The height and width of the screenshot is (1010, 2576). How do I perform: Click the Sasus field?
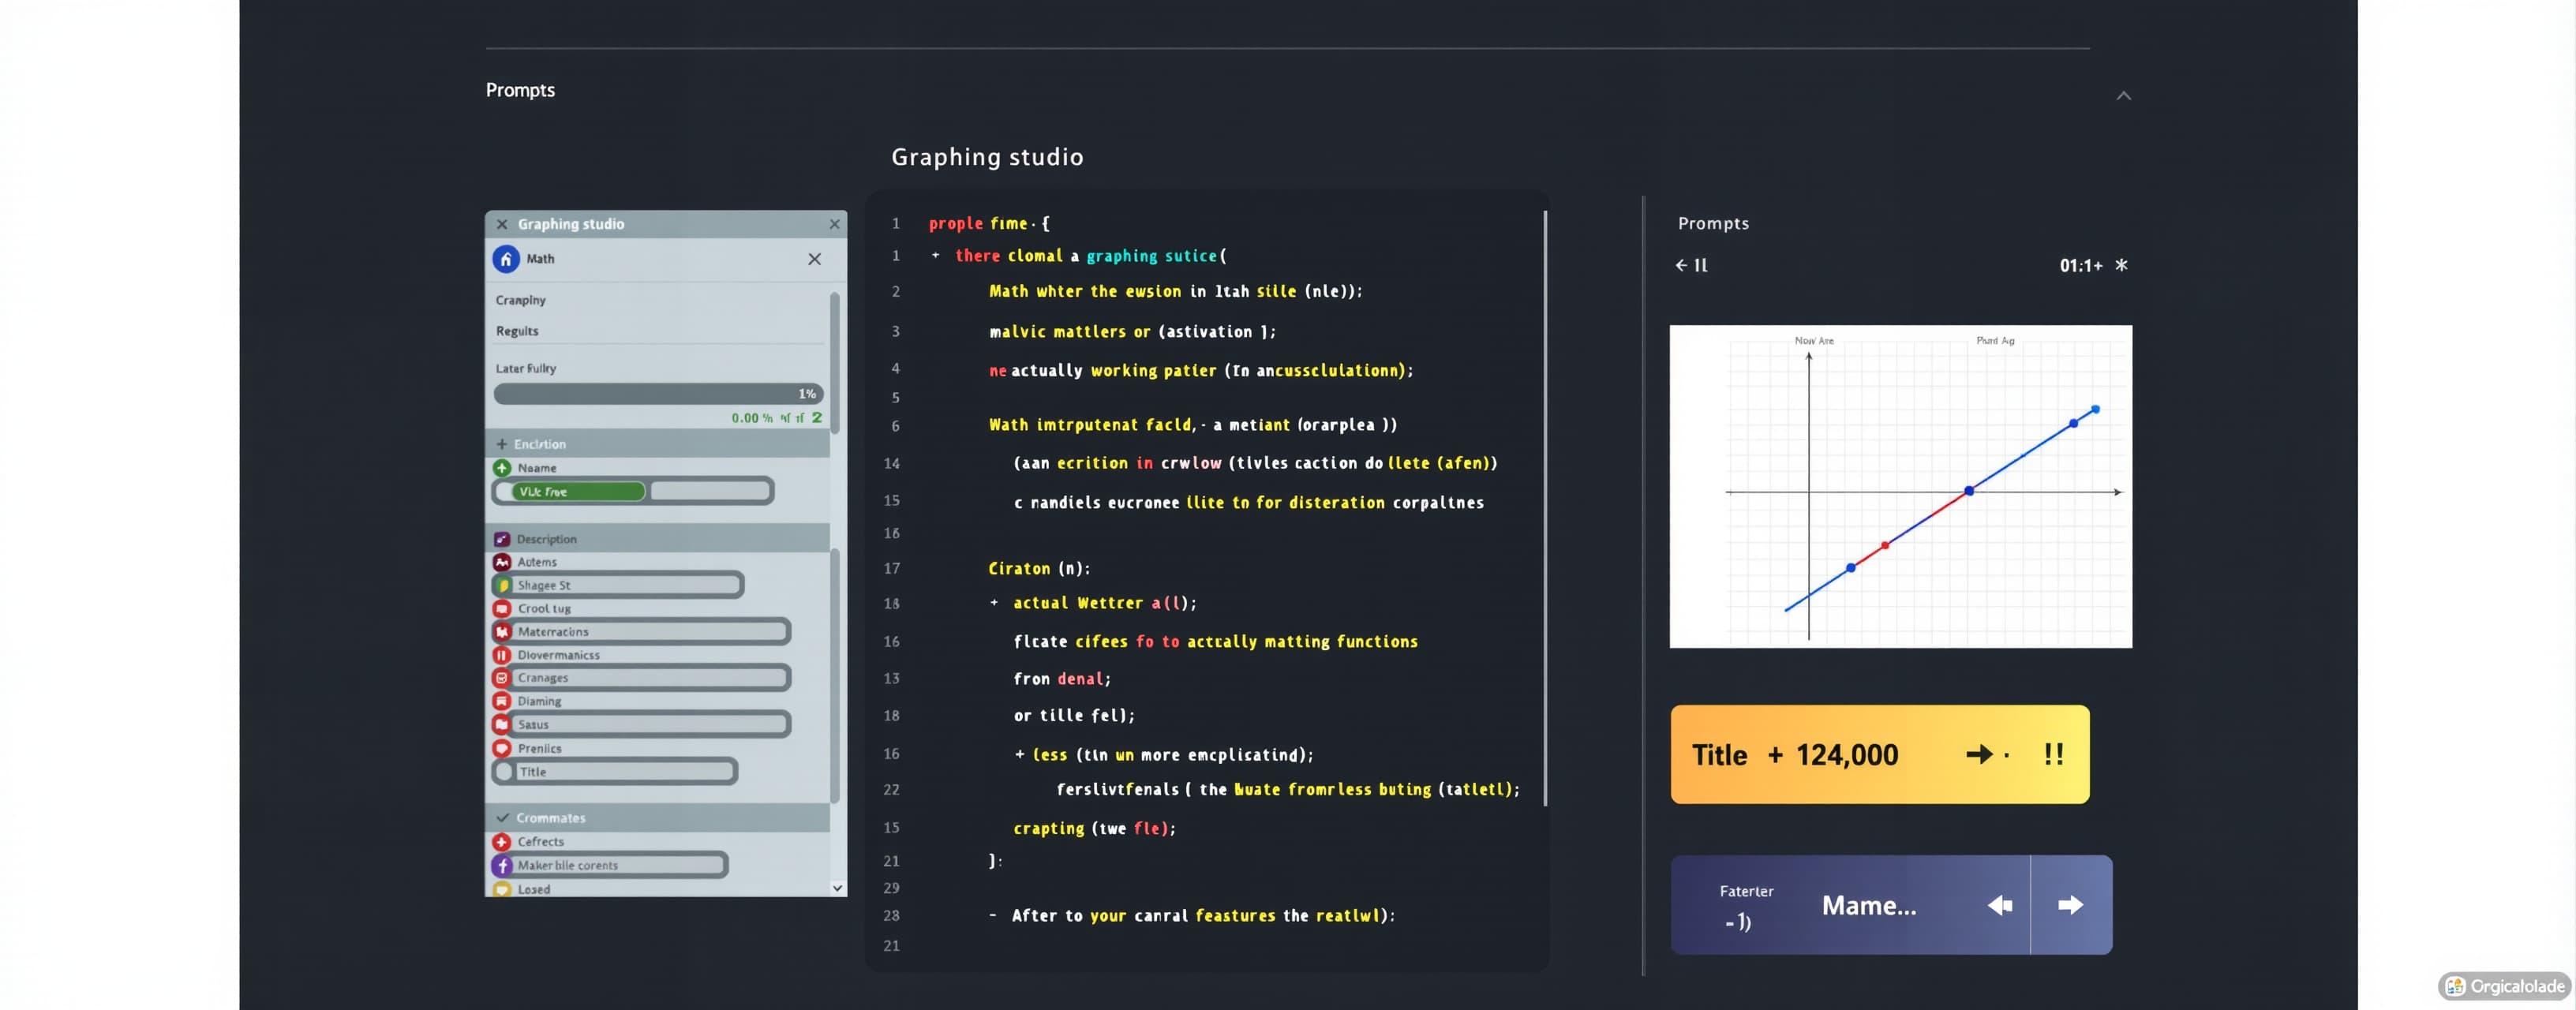pyautogui.click(x=641, y=724)
